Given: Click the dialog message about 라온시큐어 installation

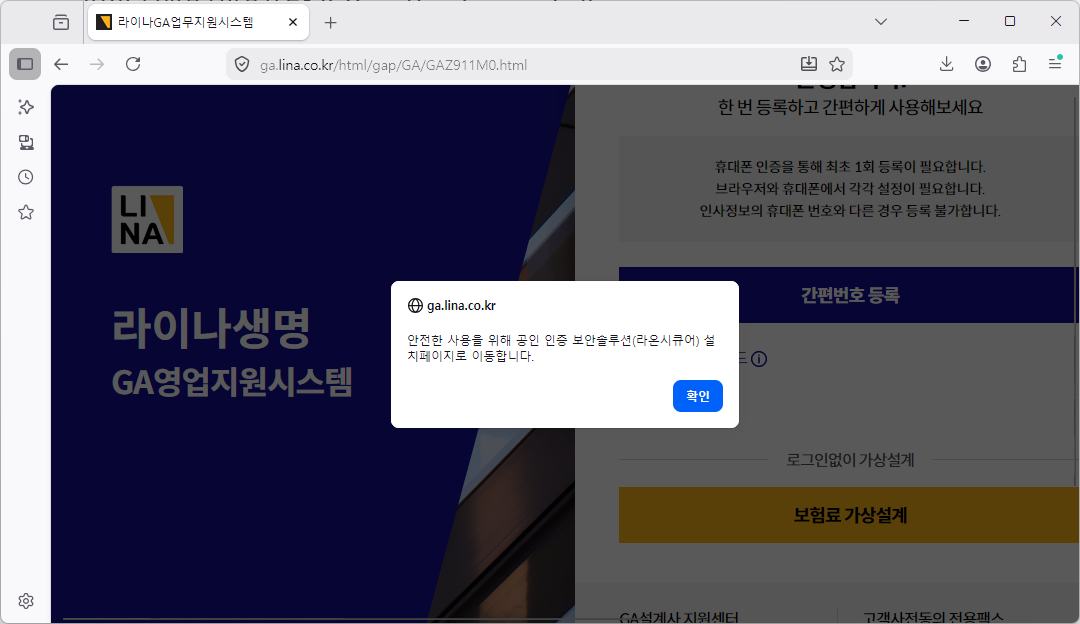Looking at the screenshot, I should [561, 348].
